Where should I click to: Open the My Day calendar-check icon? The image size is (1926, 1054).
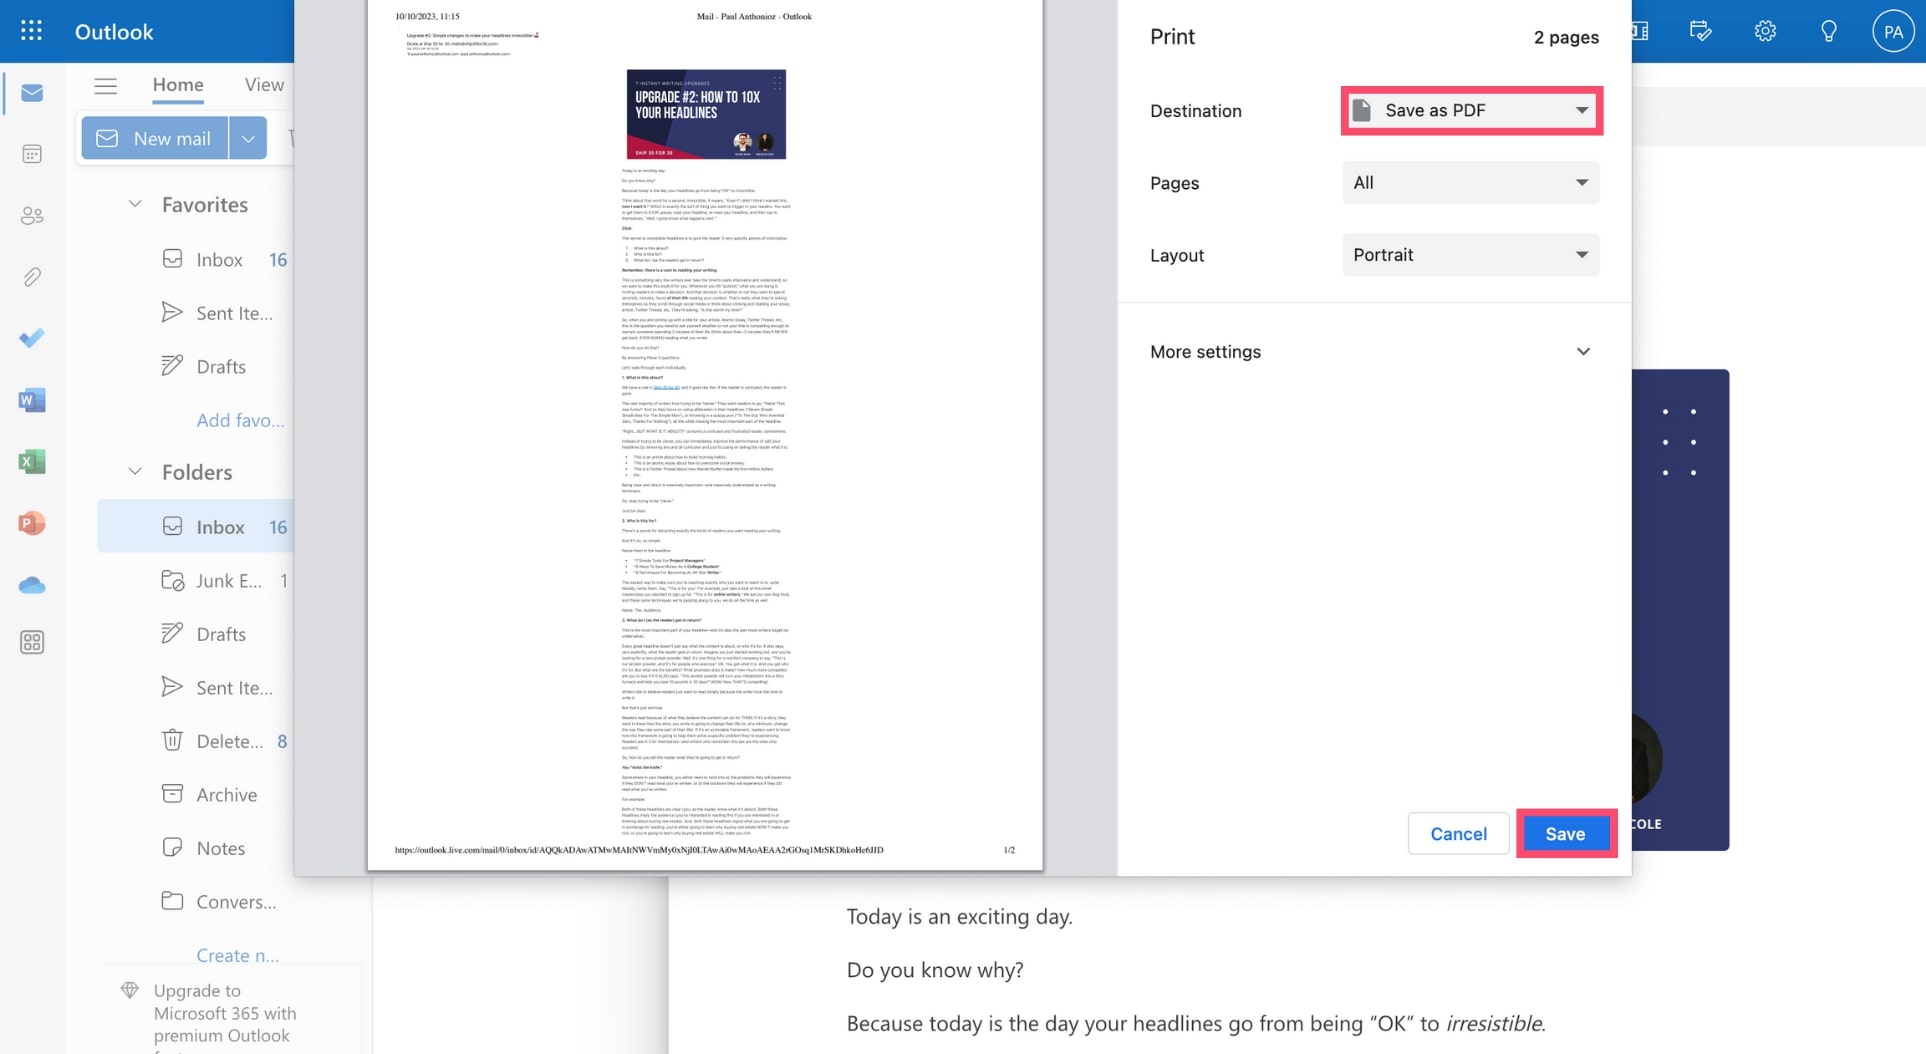pyautogui.click(x=1700, y=31)
